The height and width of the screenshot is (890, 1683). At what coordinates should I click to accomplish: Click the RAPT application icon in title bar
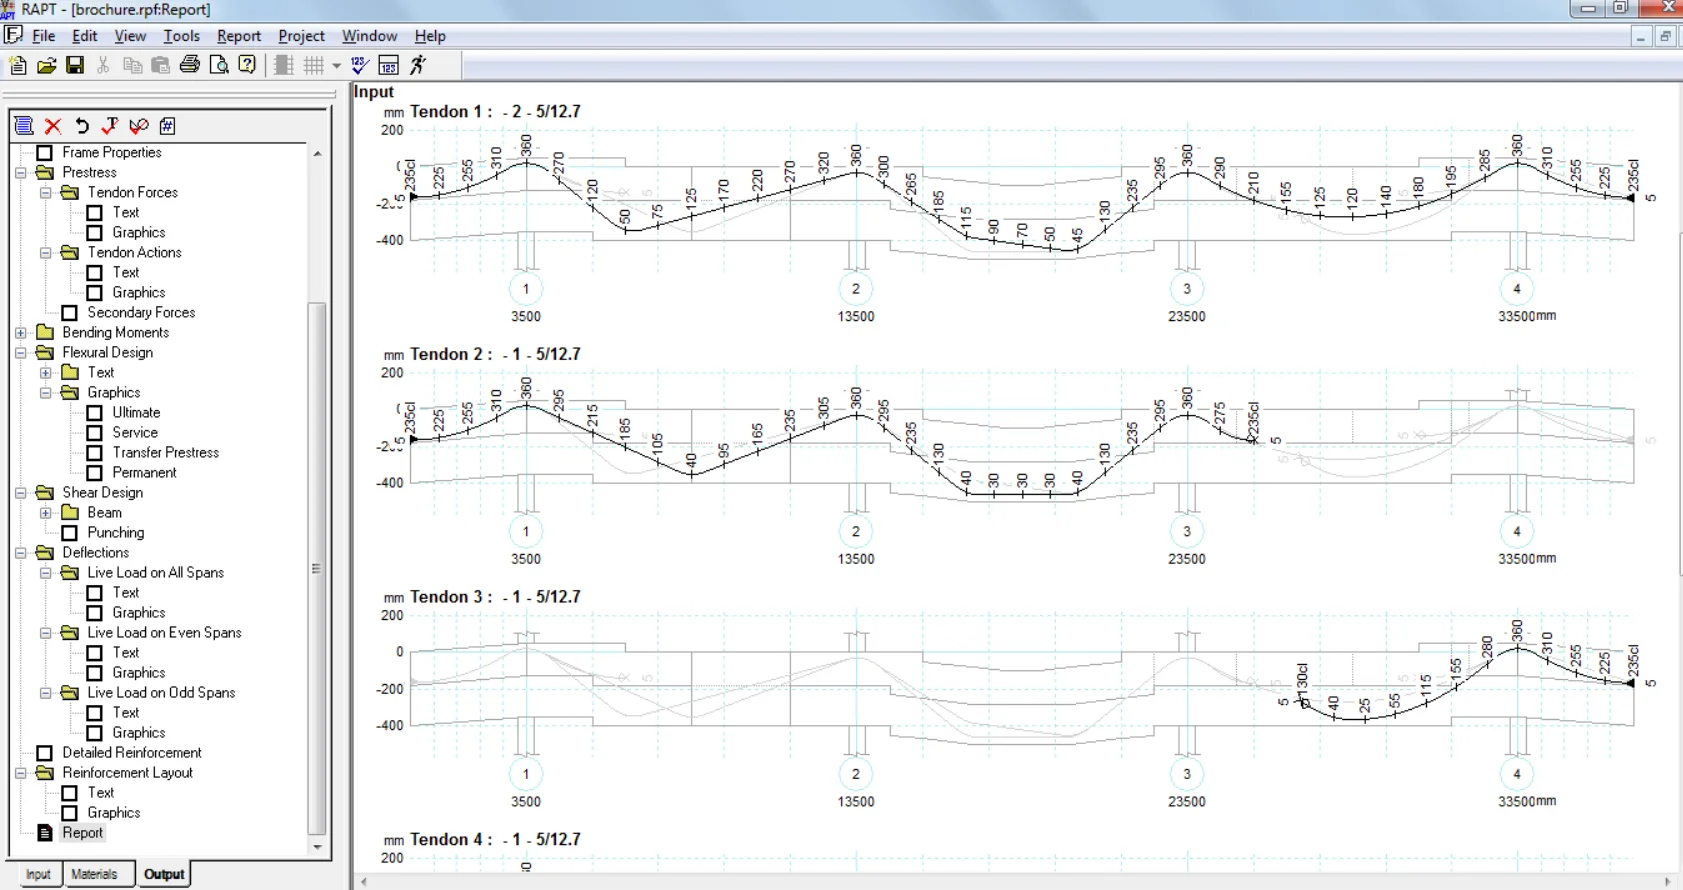click(x=8, y=10)
